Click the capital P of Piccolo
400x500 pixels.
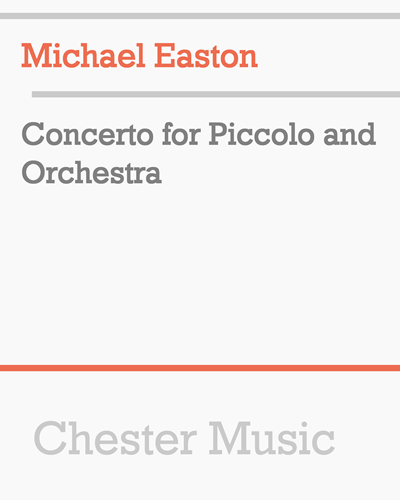(x=220, y=134)
